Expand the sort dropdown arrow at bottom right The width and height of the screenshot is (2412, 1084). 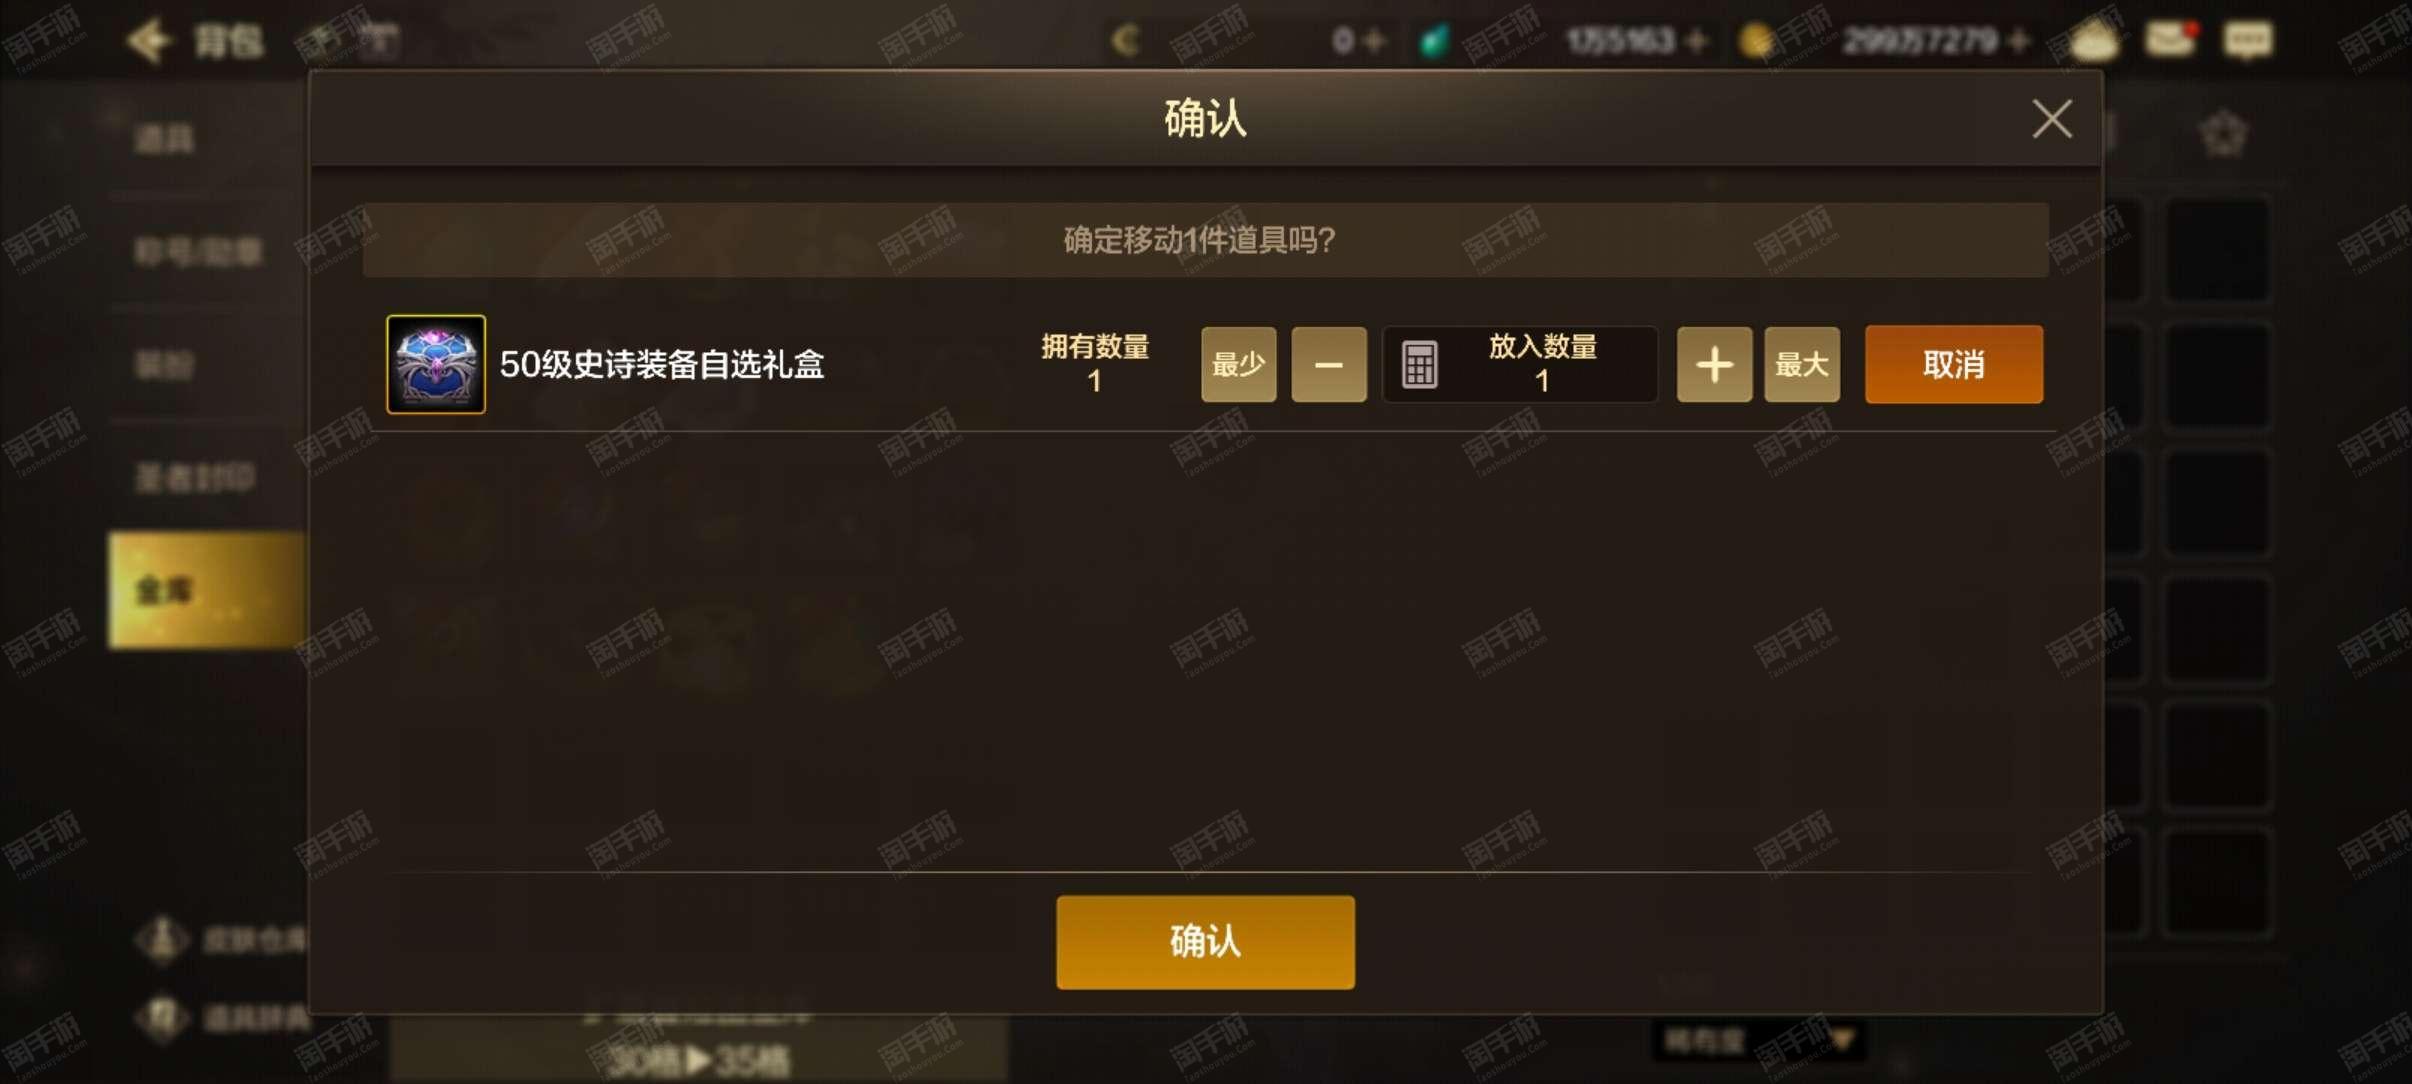pos(1841,1041)
